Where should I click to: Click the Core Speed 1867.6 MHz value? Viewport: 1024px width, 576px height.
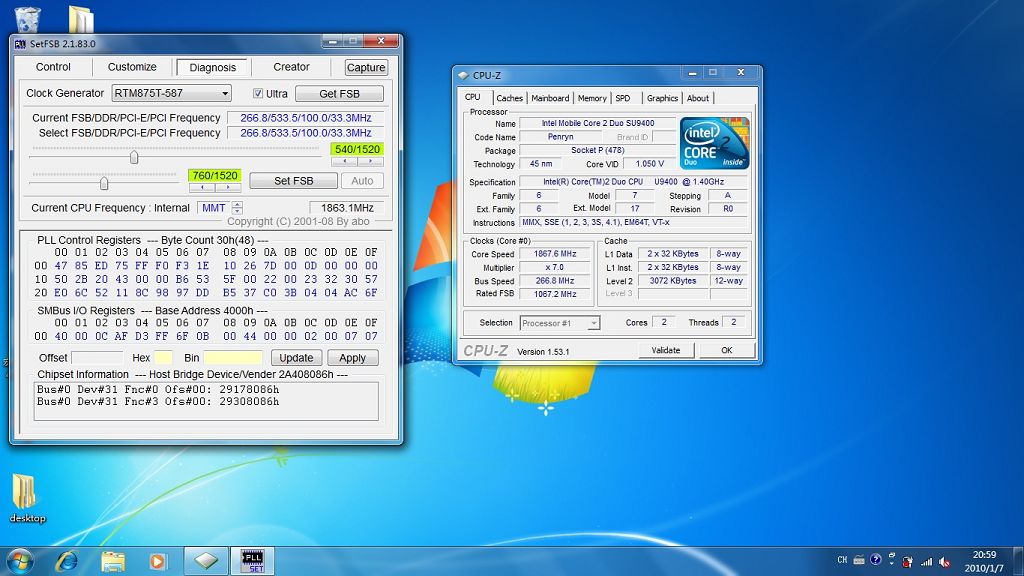tap(554, 254)
